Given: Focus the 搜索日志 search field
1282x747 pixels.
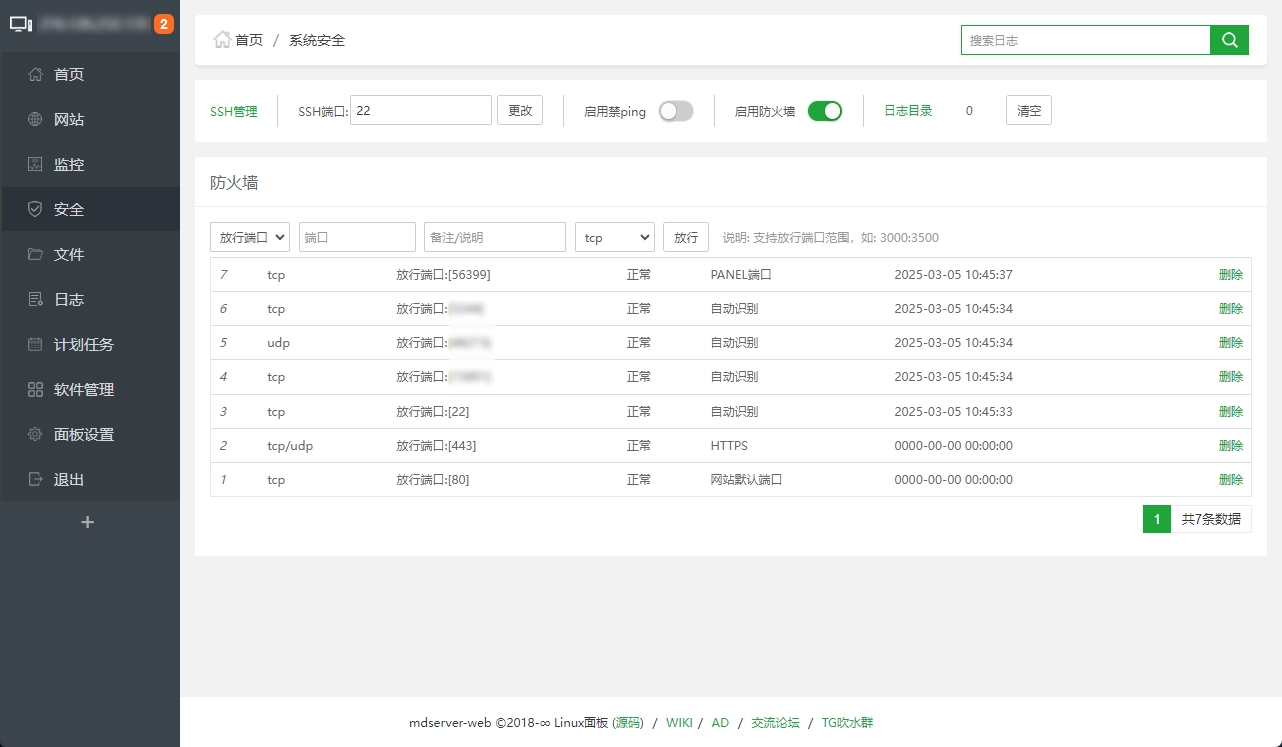Looking at the screenshot, I should [x=1085, y=40].
